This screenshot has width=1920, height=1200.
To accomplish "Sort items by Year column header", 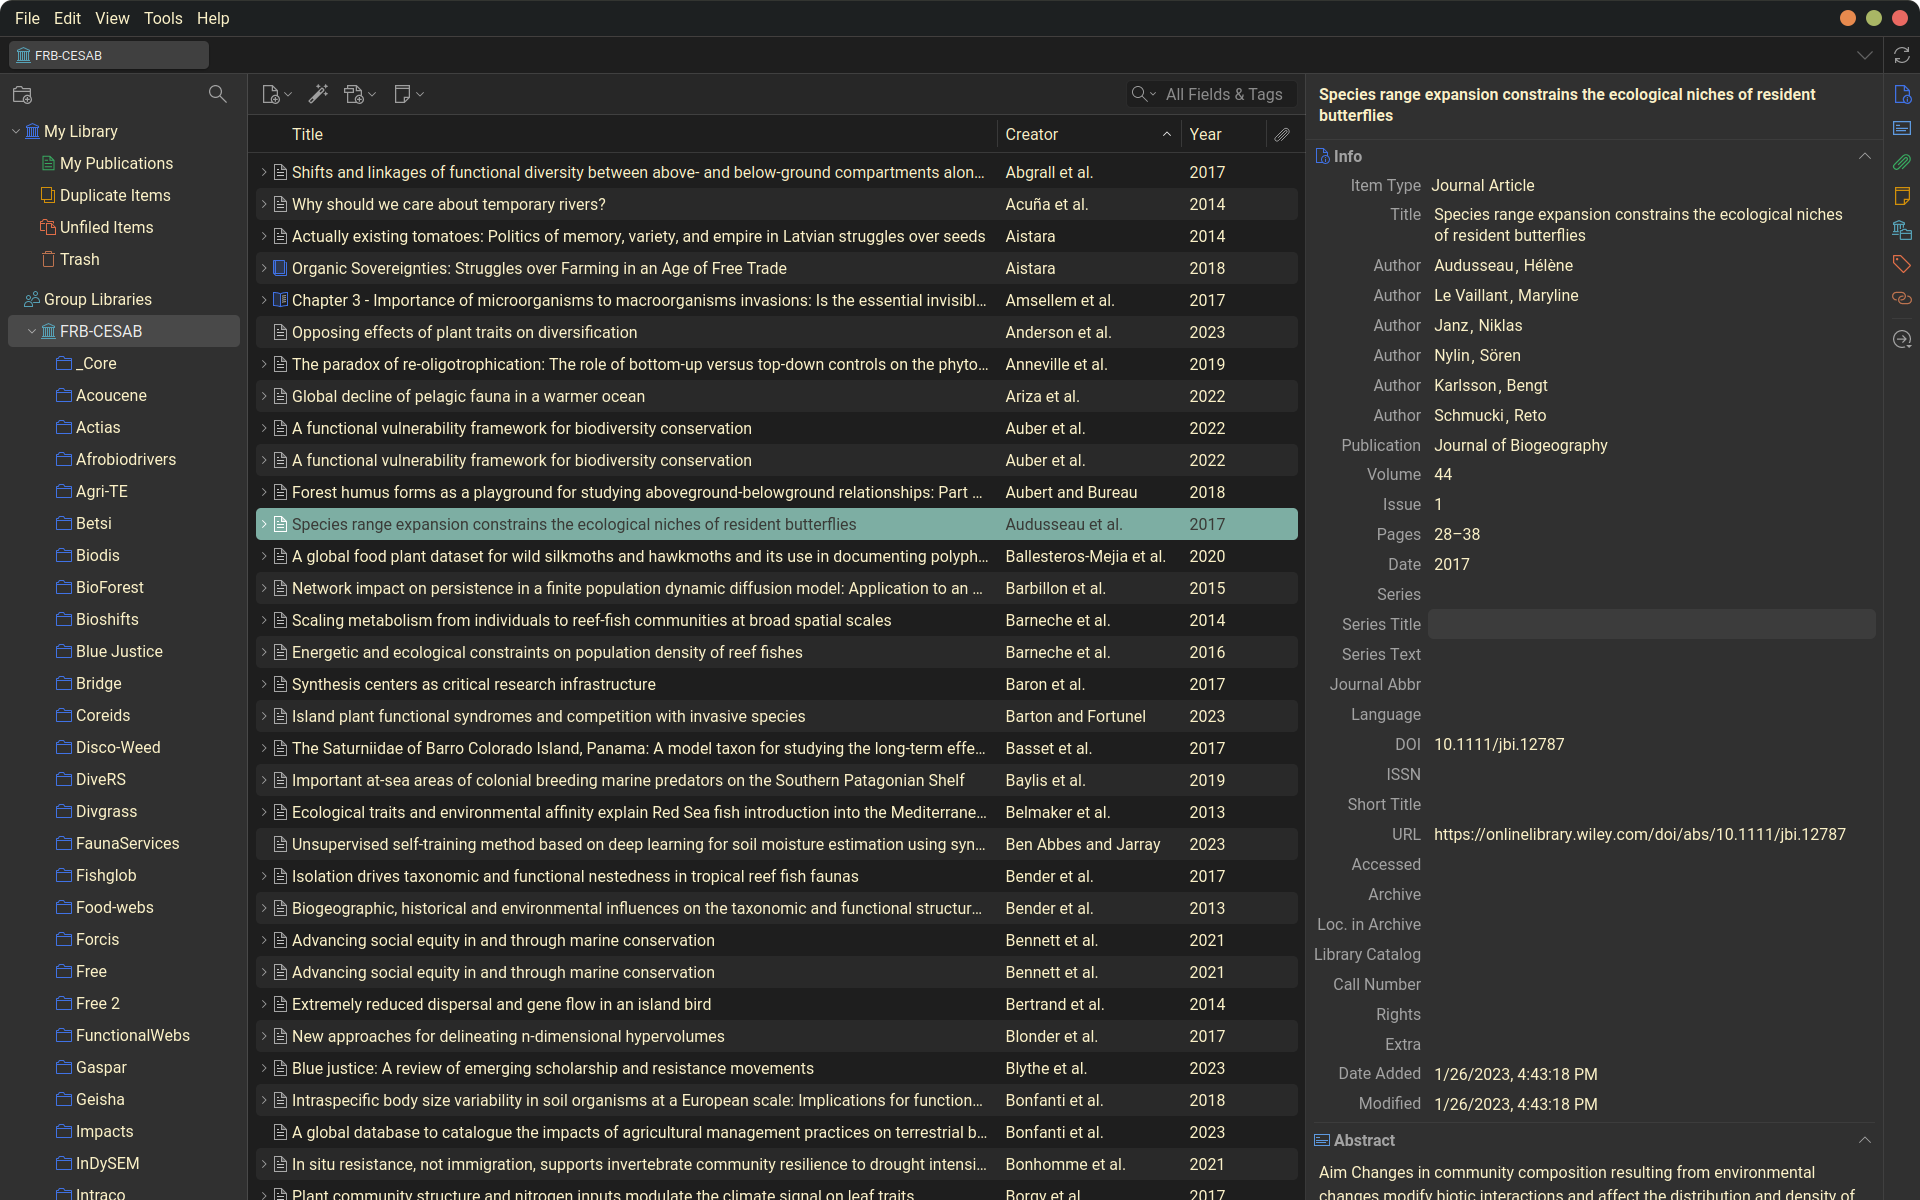I will tap(1205, 134).
